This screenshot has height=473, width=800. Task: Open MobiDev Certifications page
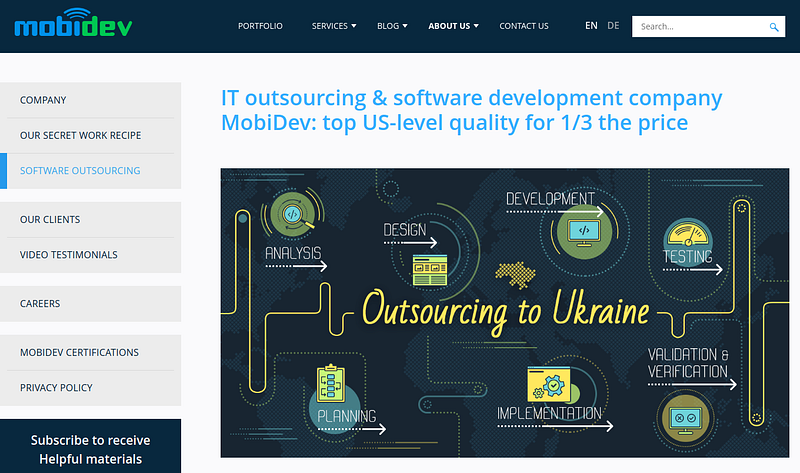(91, 353)
